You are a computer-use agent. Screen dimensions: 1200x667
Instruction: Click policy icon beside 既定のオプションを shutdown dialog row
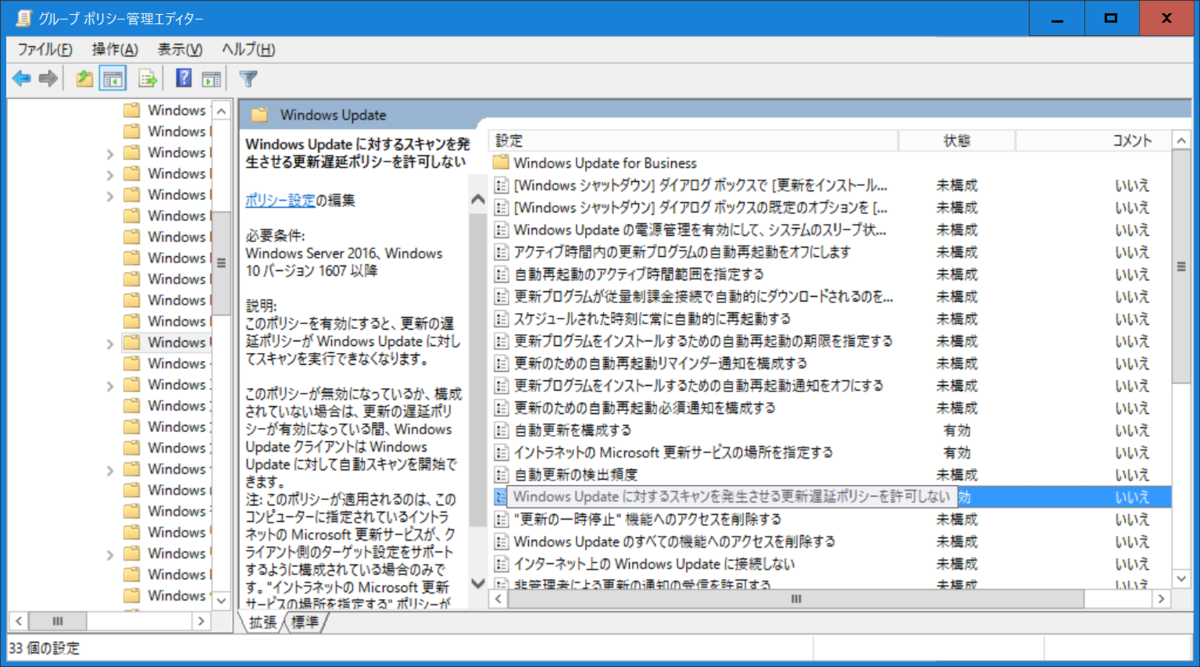pos(501,207)
